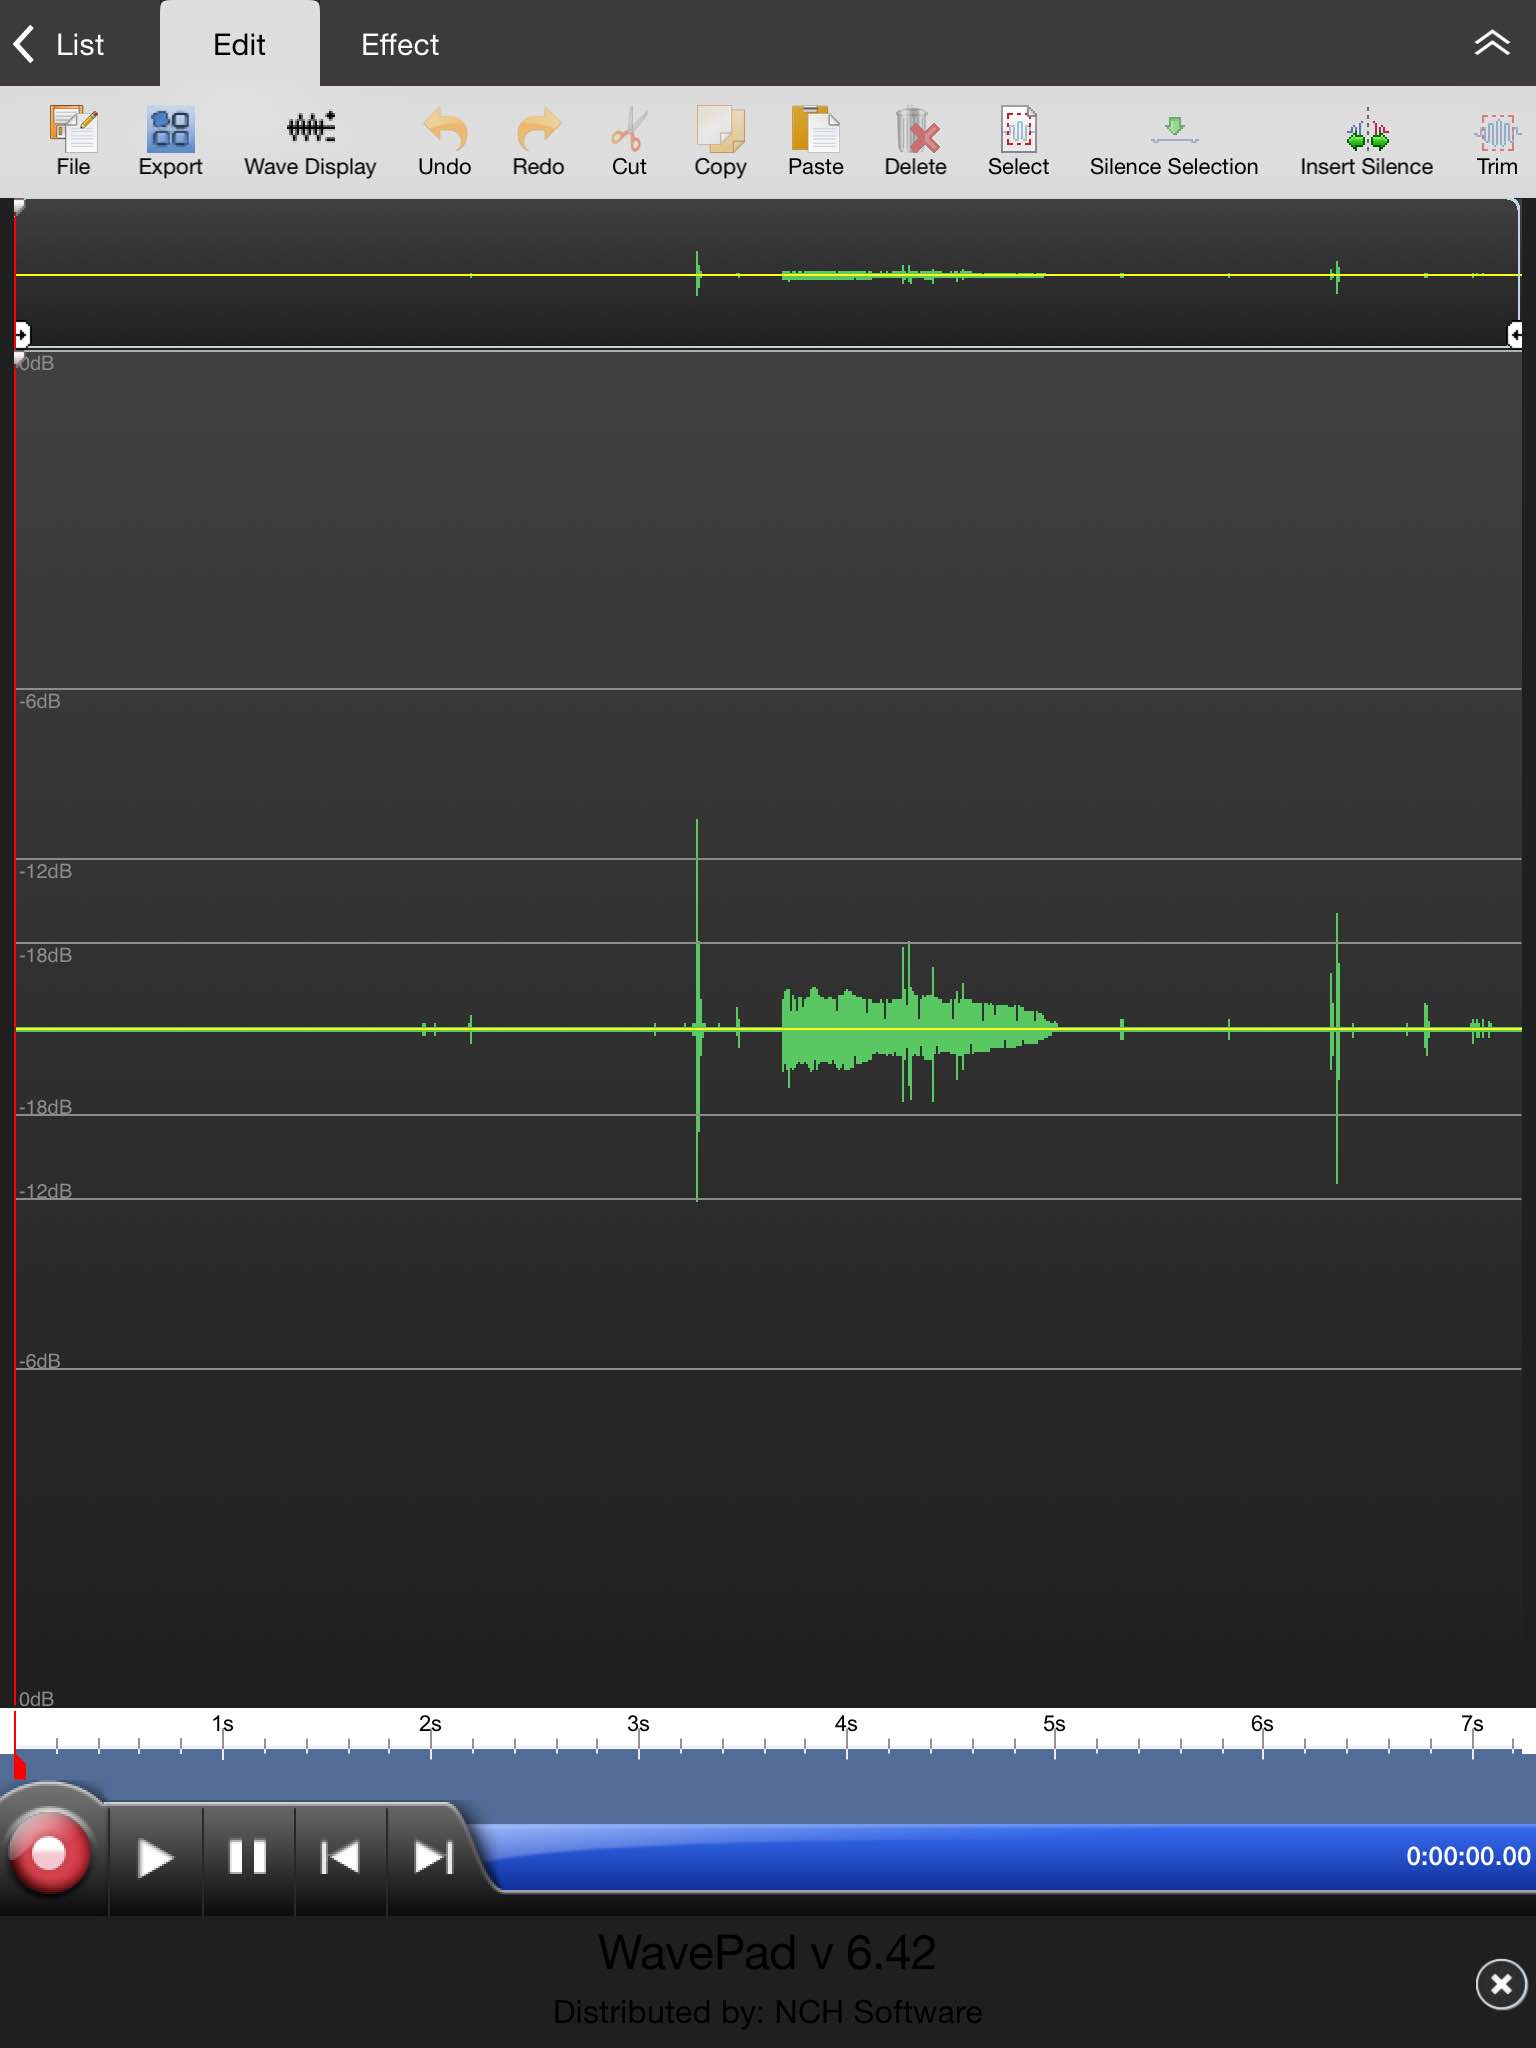1536x2048 pixels.
Task: Tap the Export icon
Action: [x=170, y=141]
